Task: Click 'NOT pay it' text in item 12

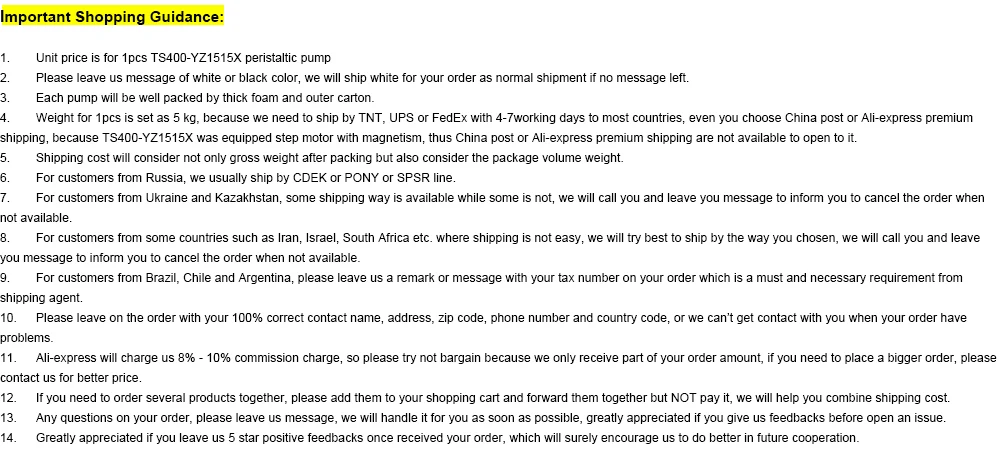Action: point(700,398)
